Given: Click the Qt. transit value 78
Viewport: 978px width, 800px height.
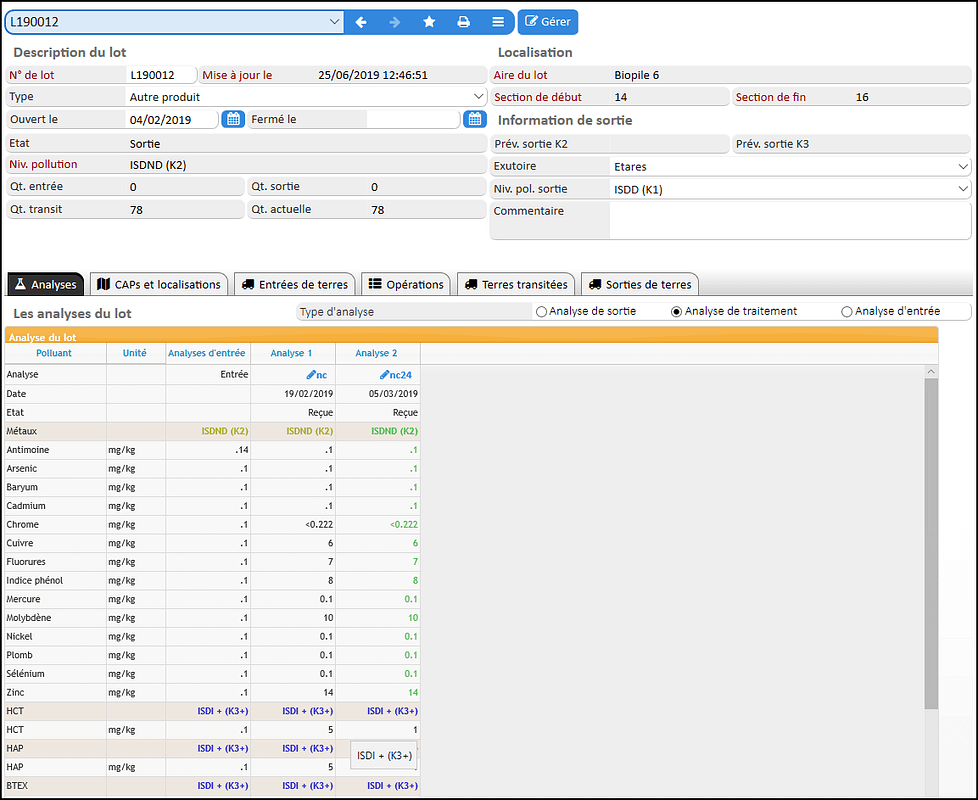Looking at the screenshot, I should click(136, 210).
